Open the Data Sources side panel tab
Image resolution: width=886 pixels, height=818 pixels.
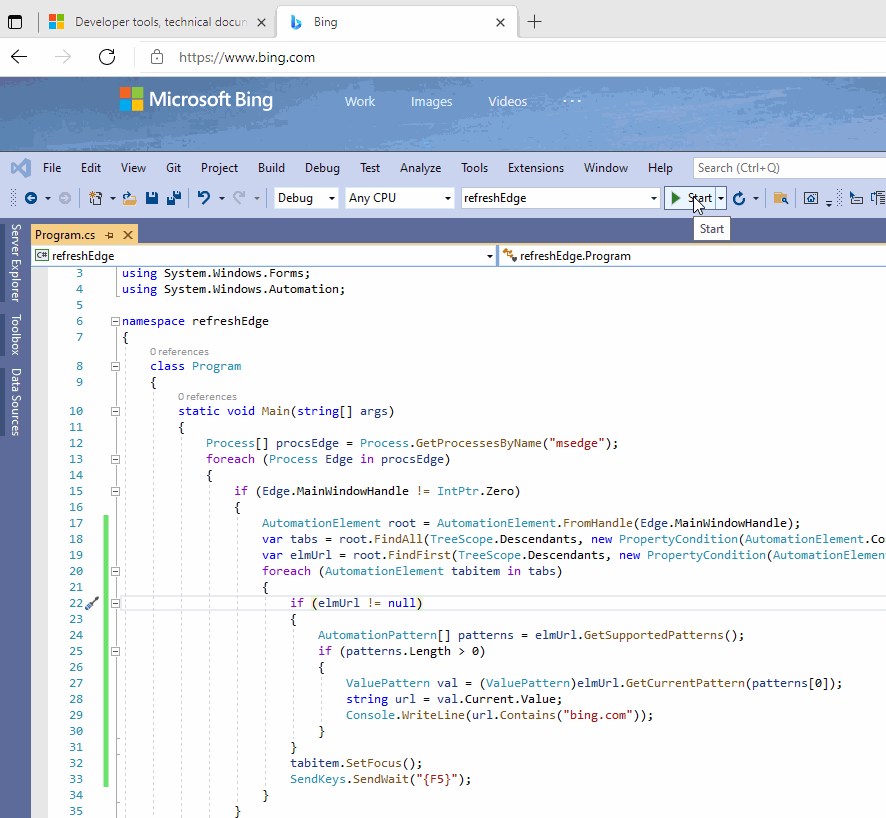(x=15, y=402)
